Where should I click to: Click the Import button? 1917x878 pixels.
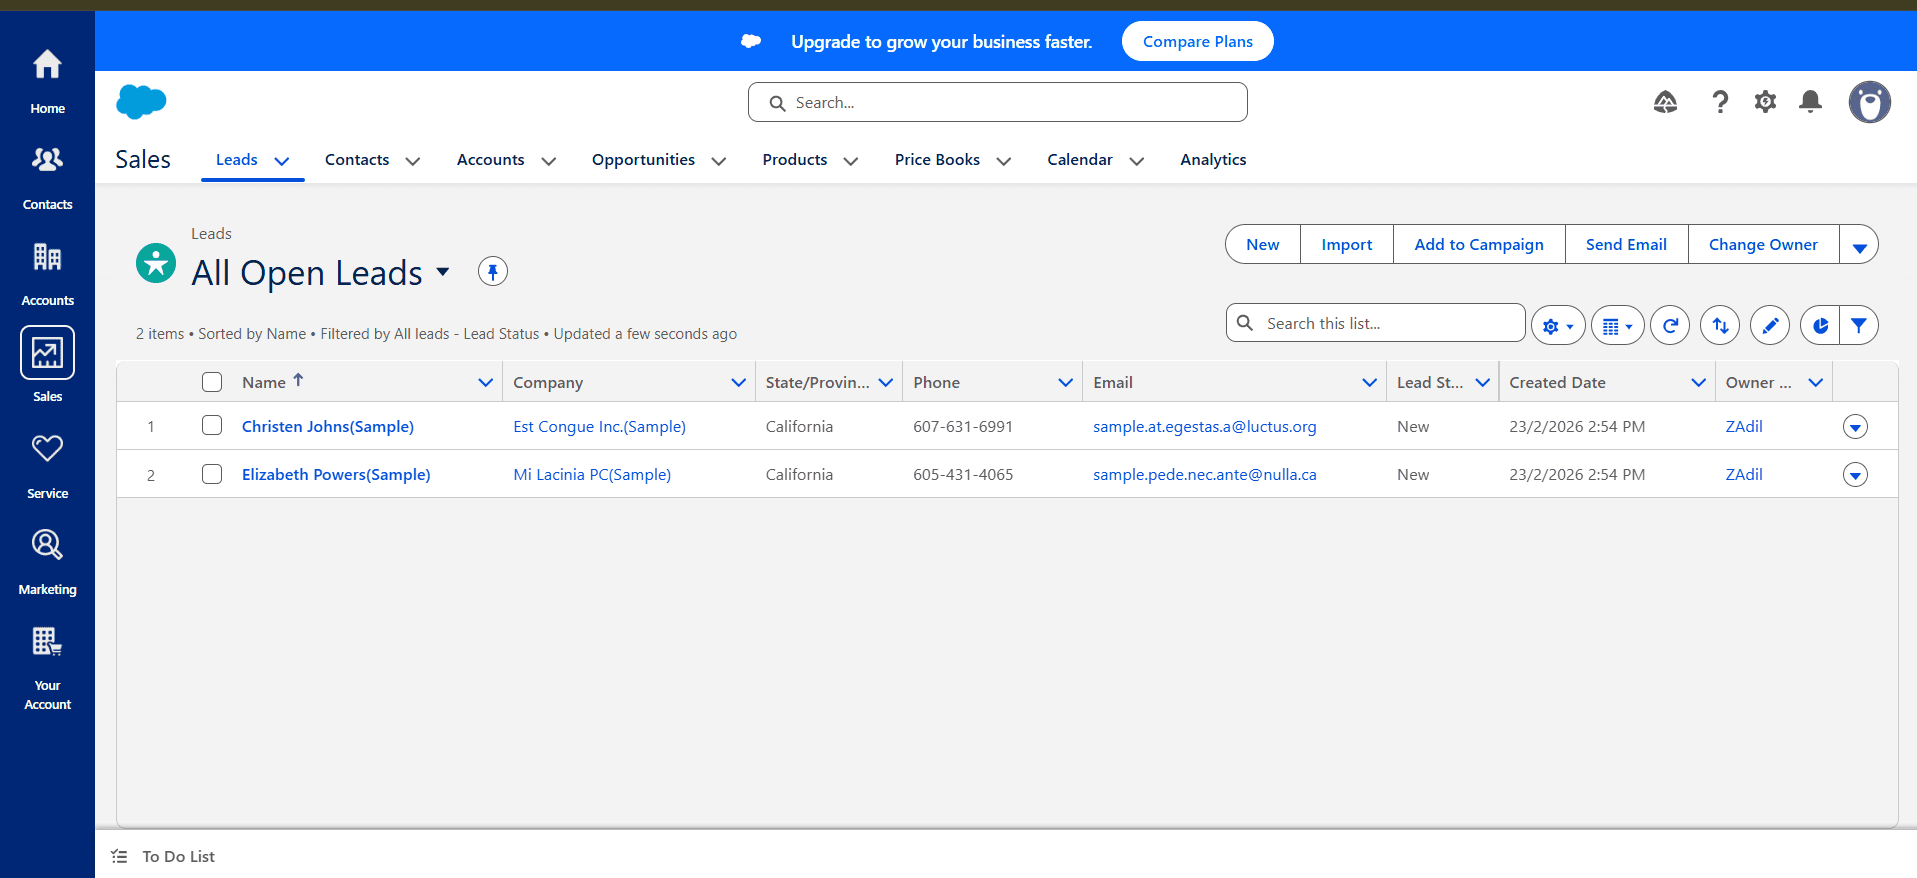[x=1347, y=245]
